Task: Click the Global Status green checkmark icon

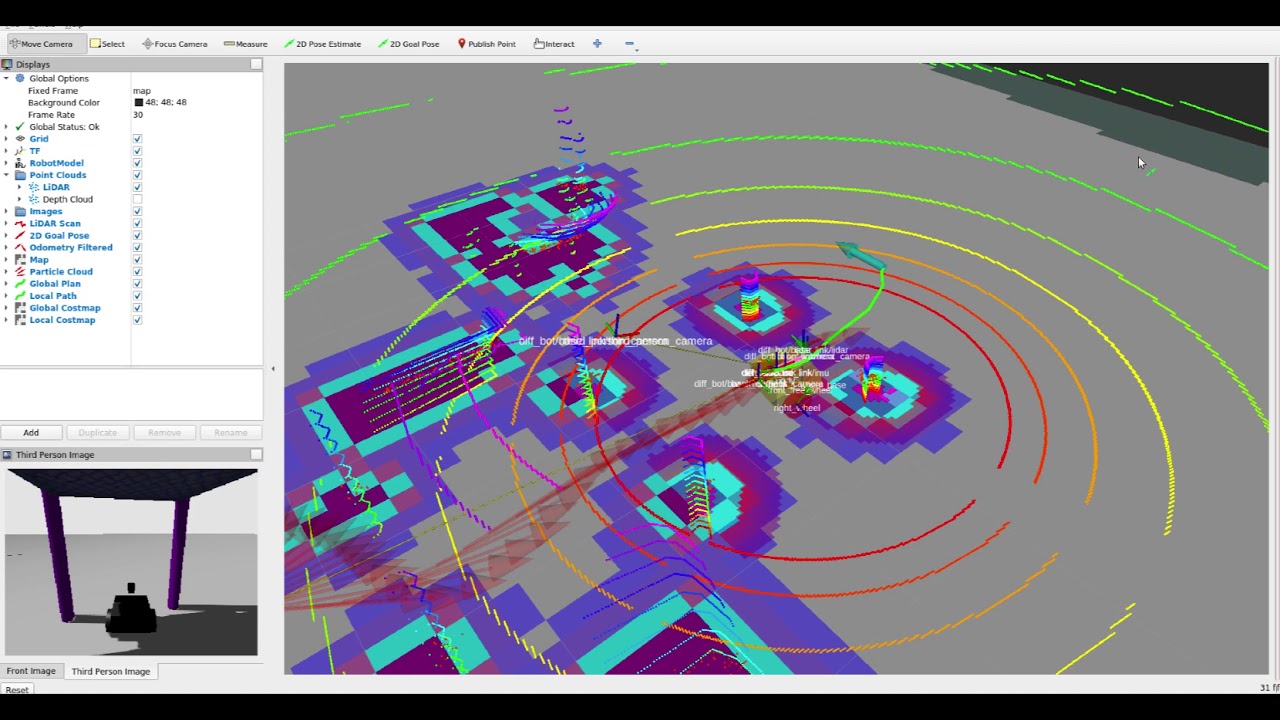Action: pos(20,127)
